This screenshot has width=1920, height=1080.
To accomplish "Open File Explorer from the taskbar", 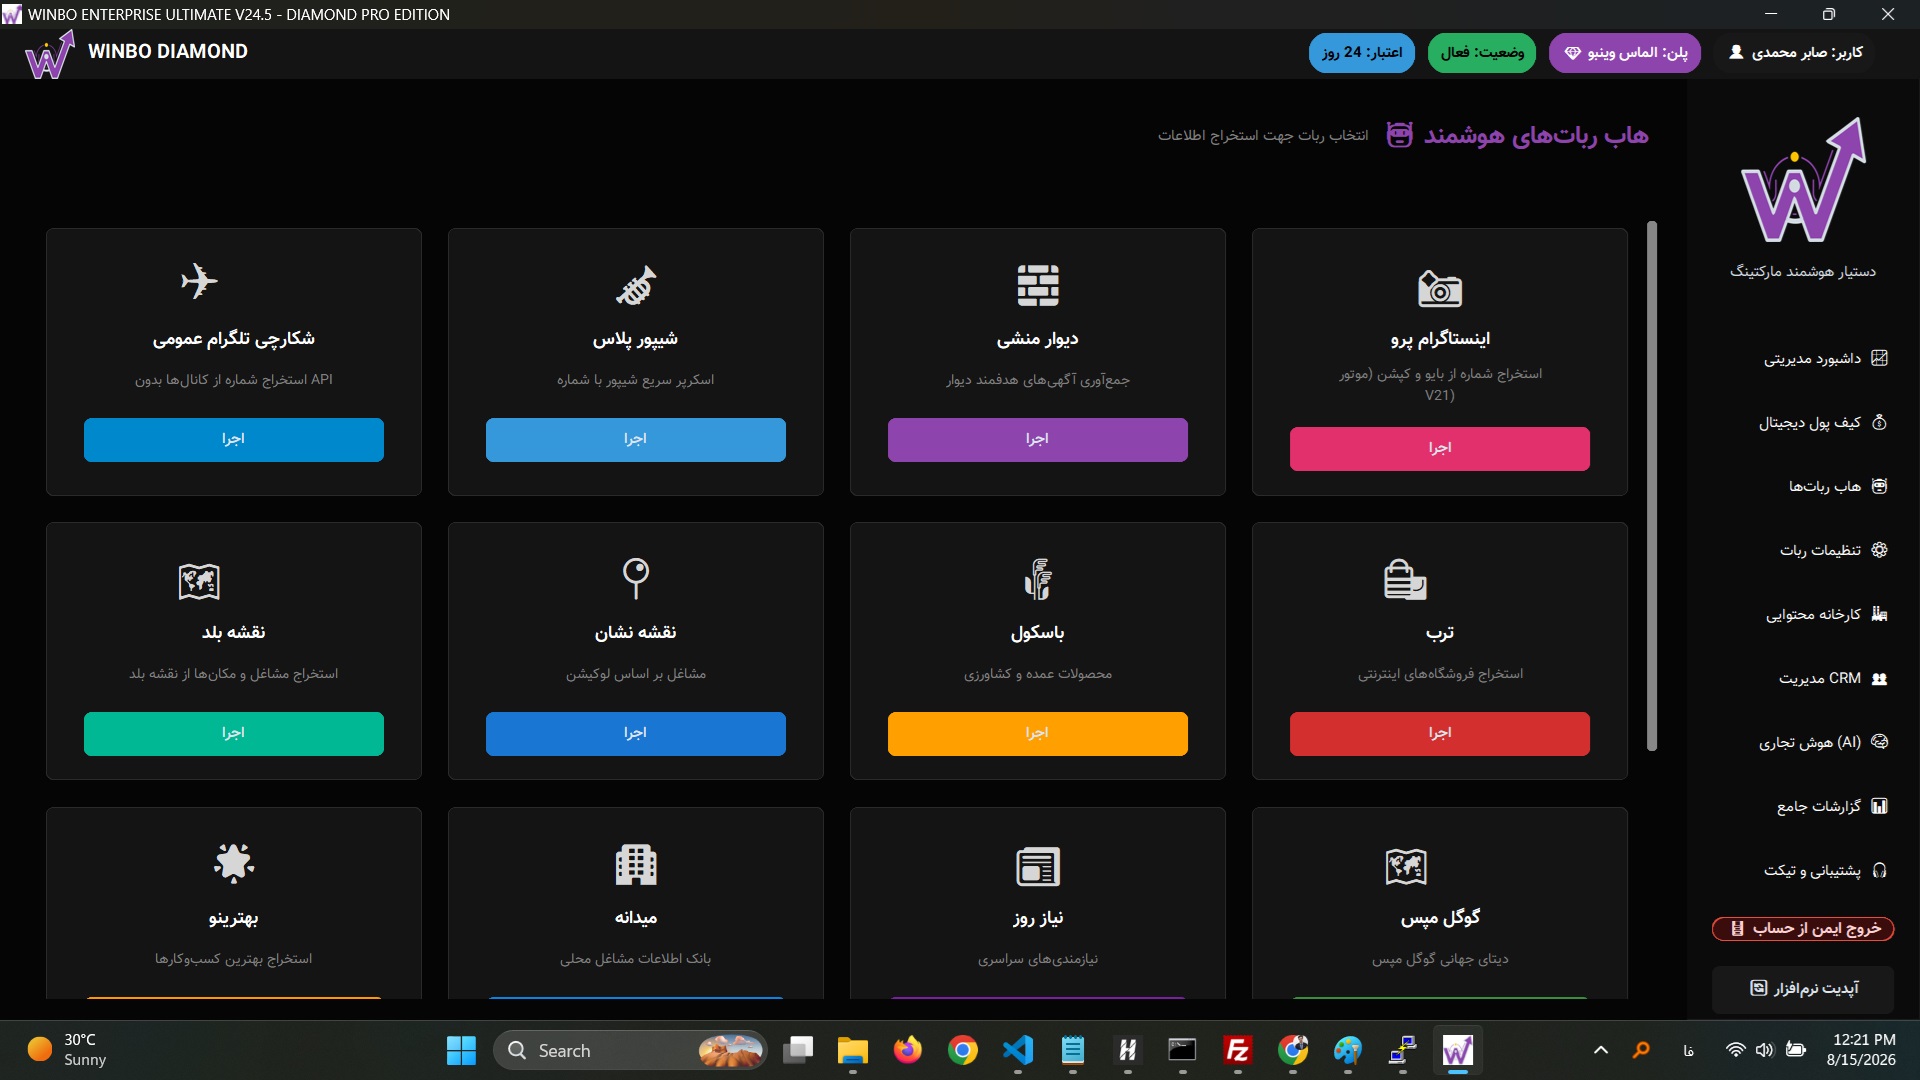I will 853,1050.
